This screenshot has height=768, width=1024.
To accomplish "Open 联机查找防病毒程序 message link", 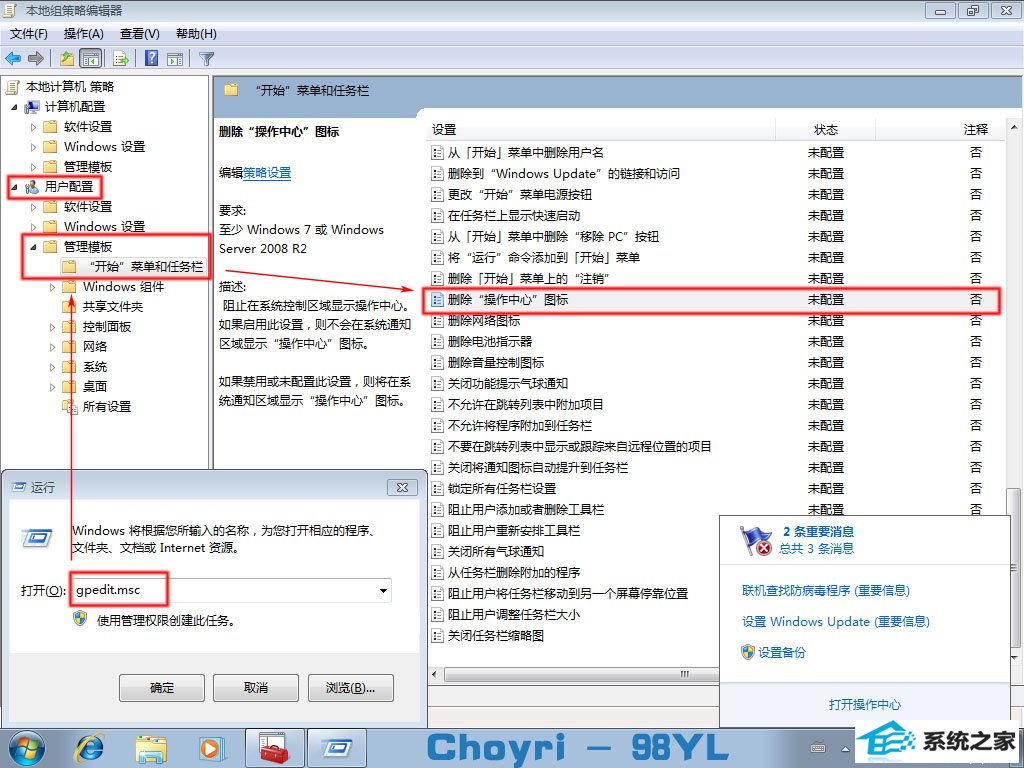I will [x=825, y=590].
